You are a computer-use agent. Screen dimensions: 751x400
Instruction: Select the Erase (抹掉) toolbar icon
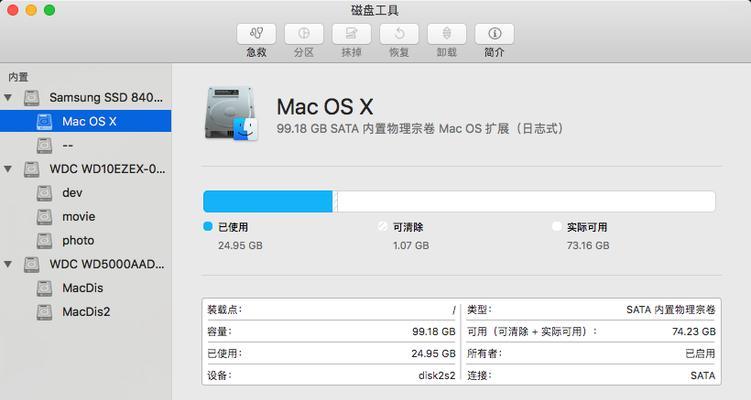(351, 34)
